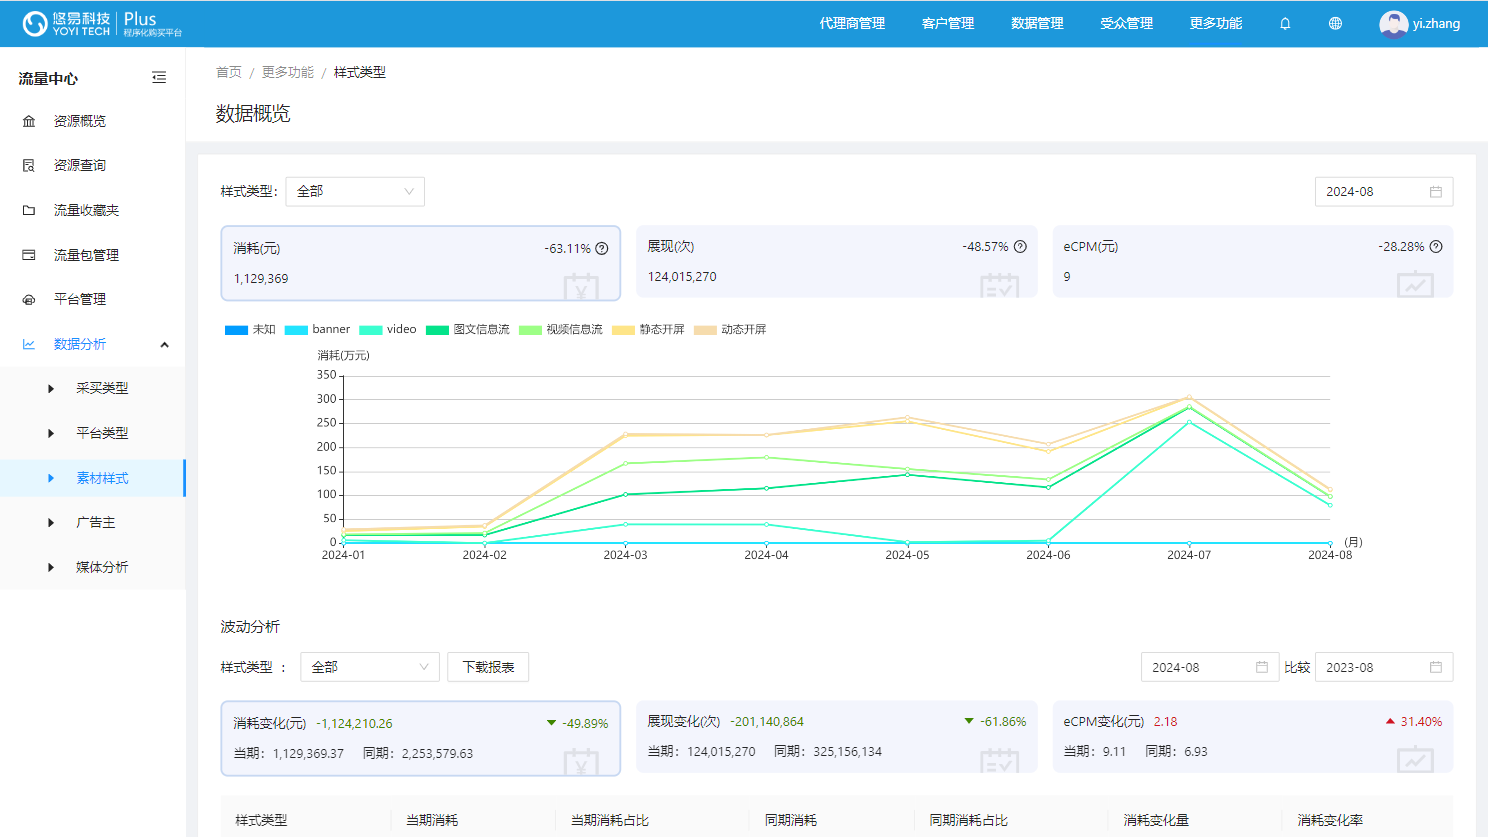Collapse the sidebar with the menu-fold icon
Viewport: 1488px width, 837px height.
coord(159,77)
